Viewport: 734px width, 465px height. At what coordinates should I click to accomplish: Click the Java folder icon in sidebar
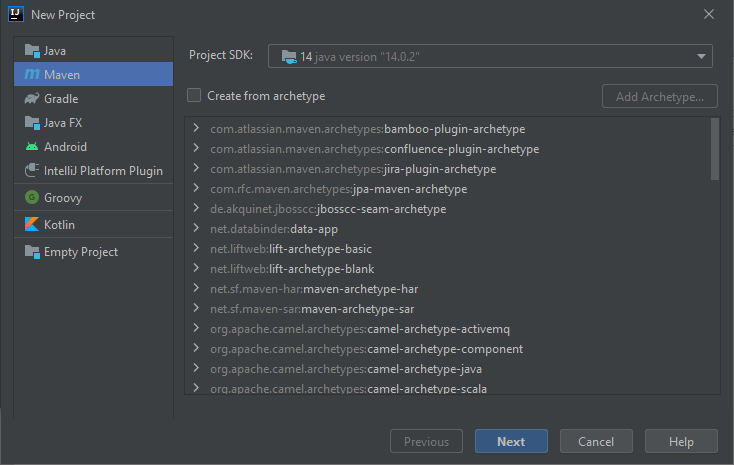click(x=32, y=51)
